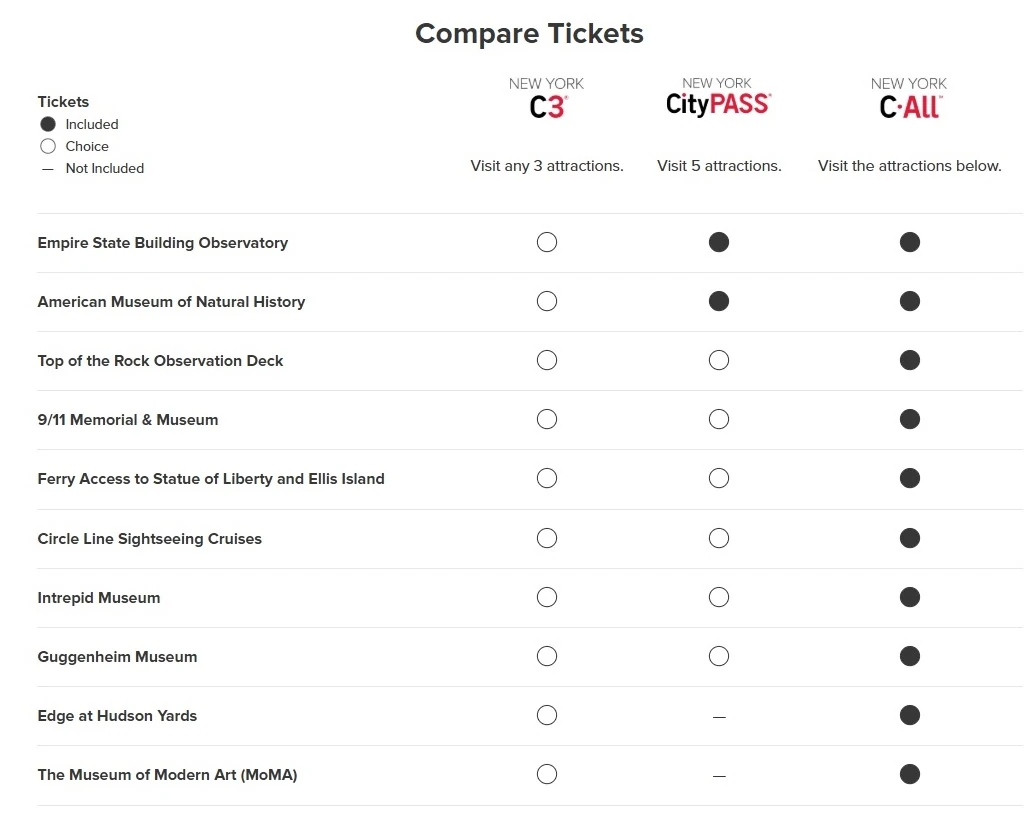Click the New York CityPASS logo
This screenshot has height=830, width=1024.
718,97
